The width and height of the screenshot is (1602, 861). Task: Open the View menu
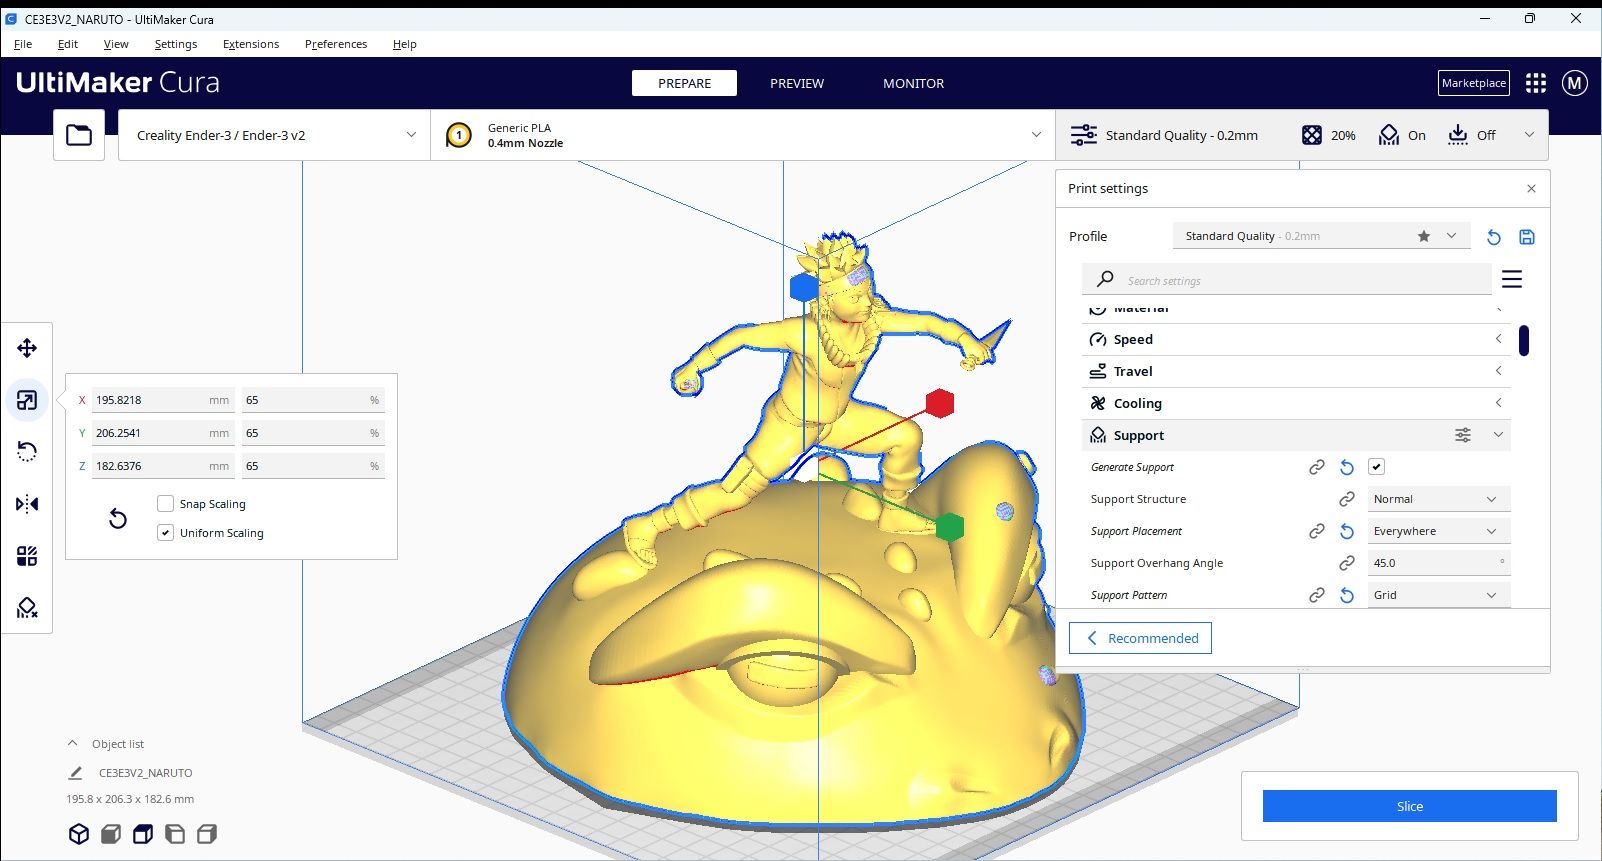point(116,44)
